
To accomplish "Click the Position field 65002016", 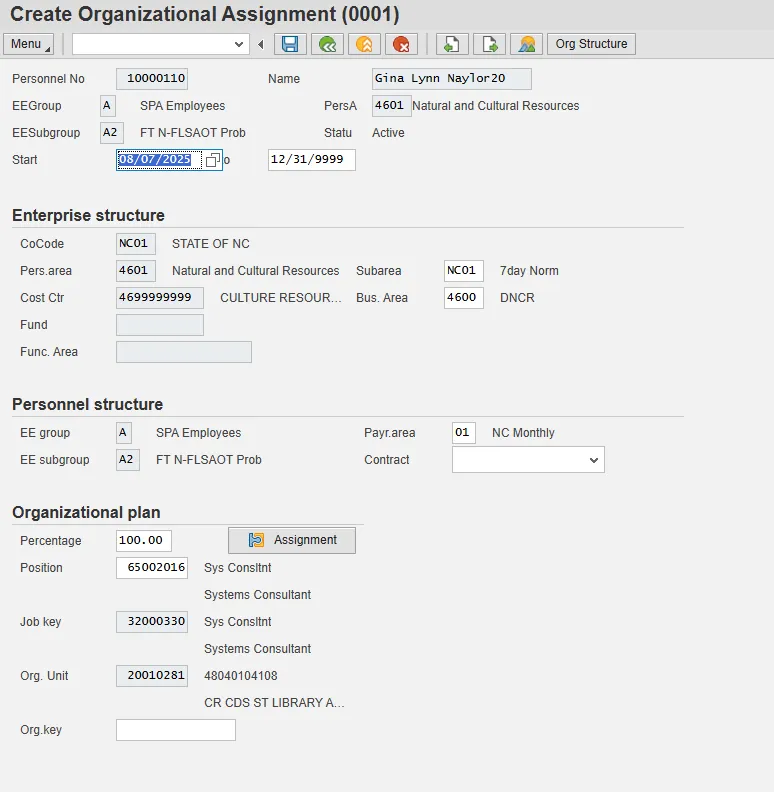I will click(x=152, y=568).
